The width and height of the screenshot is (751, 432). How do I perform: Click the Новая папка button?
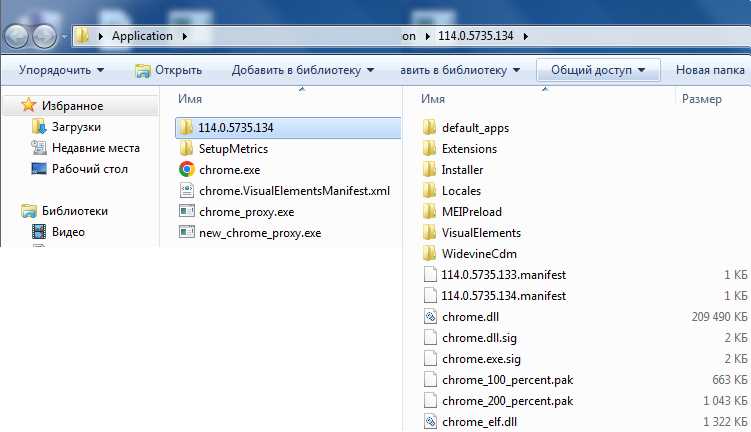coord(710,70)
